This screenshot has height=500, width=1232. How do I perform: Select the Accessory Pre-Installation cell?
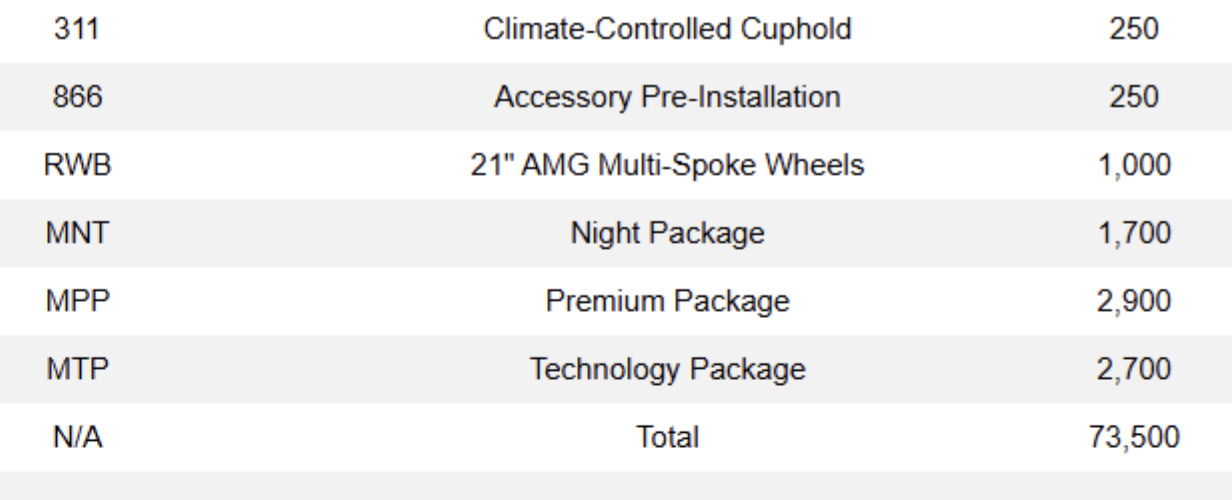point(667,97)
